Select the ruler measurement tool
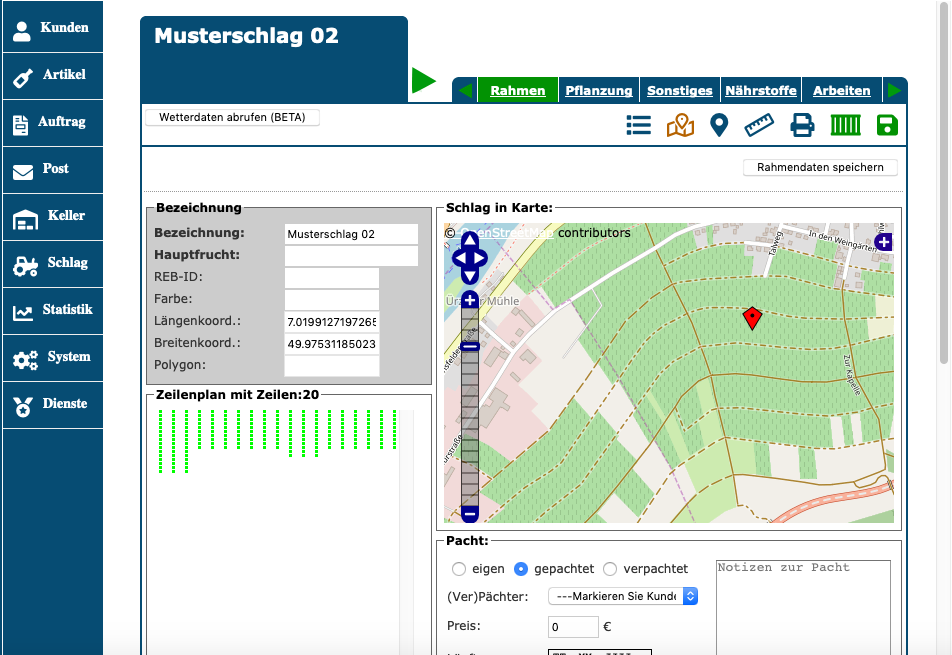This screenshot has height=655, width=952. (760, 125)
